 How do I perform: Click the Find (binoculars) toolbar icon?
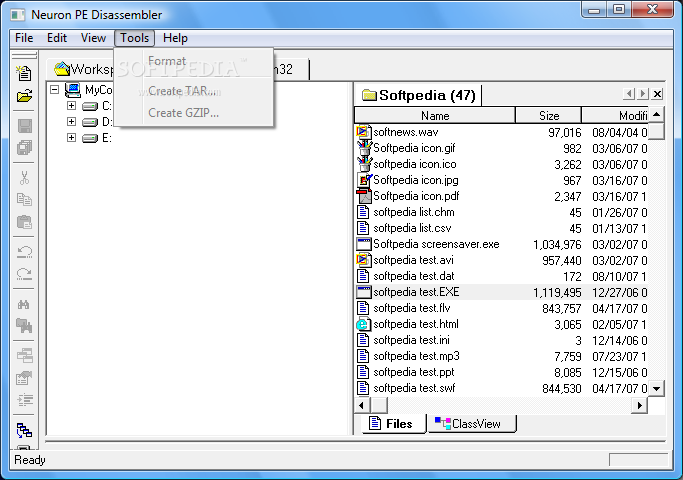(x=24, y=304)
